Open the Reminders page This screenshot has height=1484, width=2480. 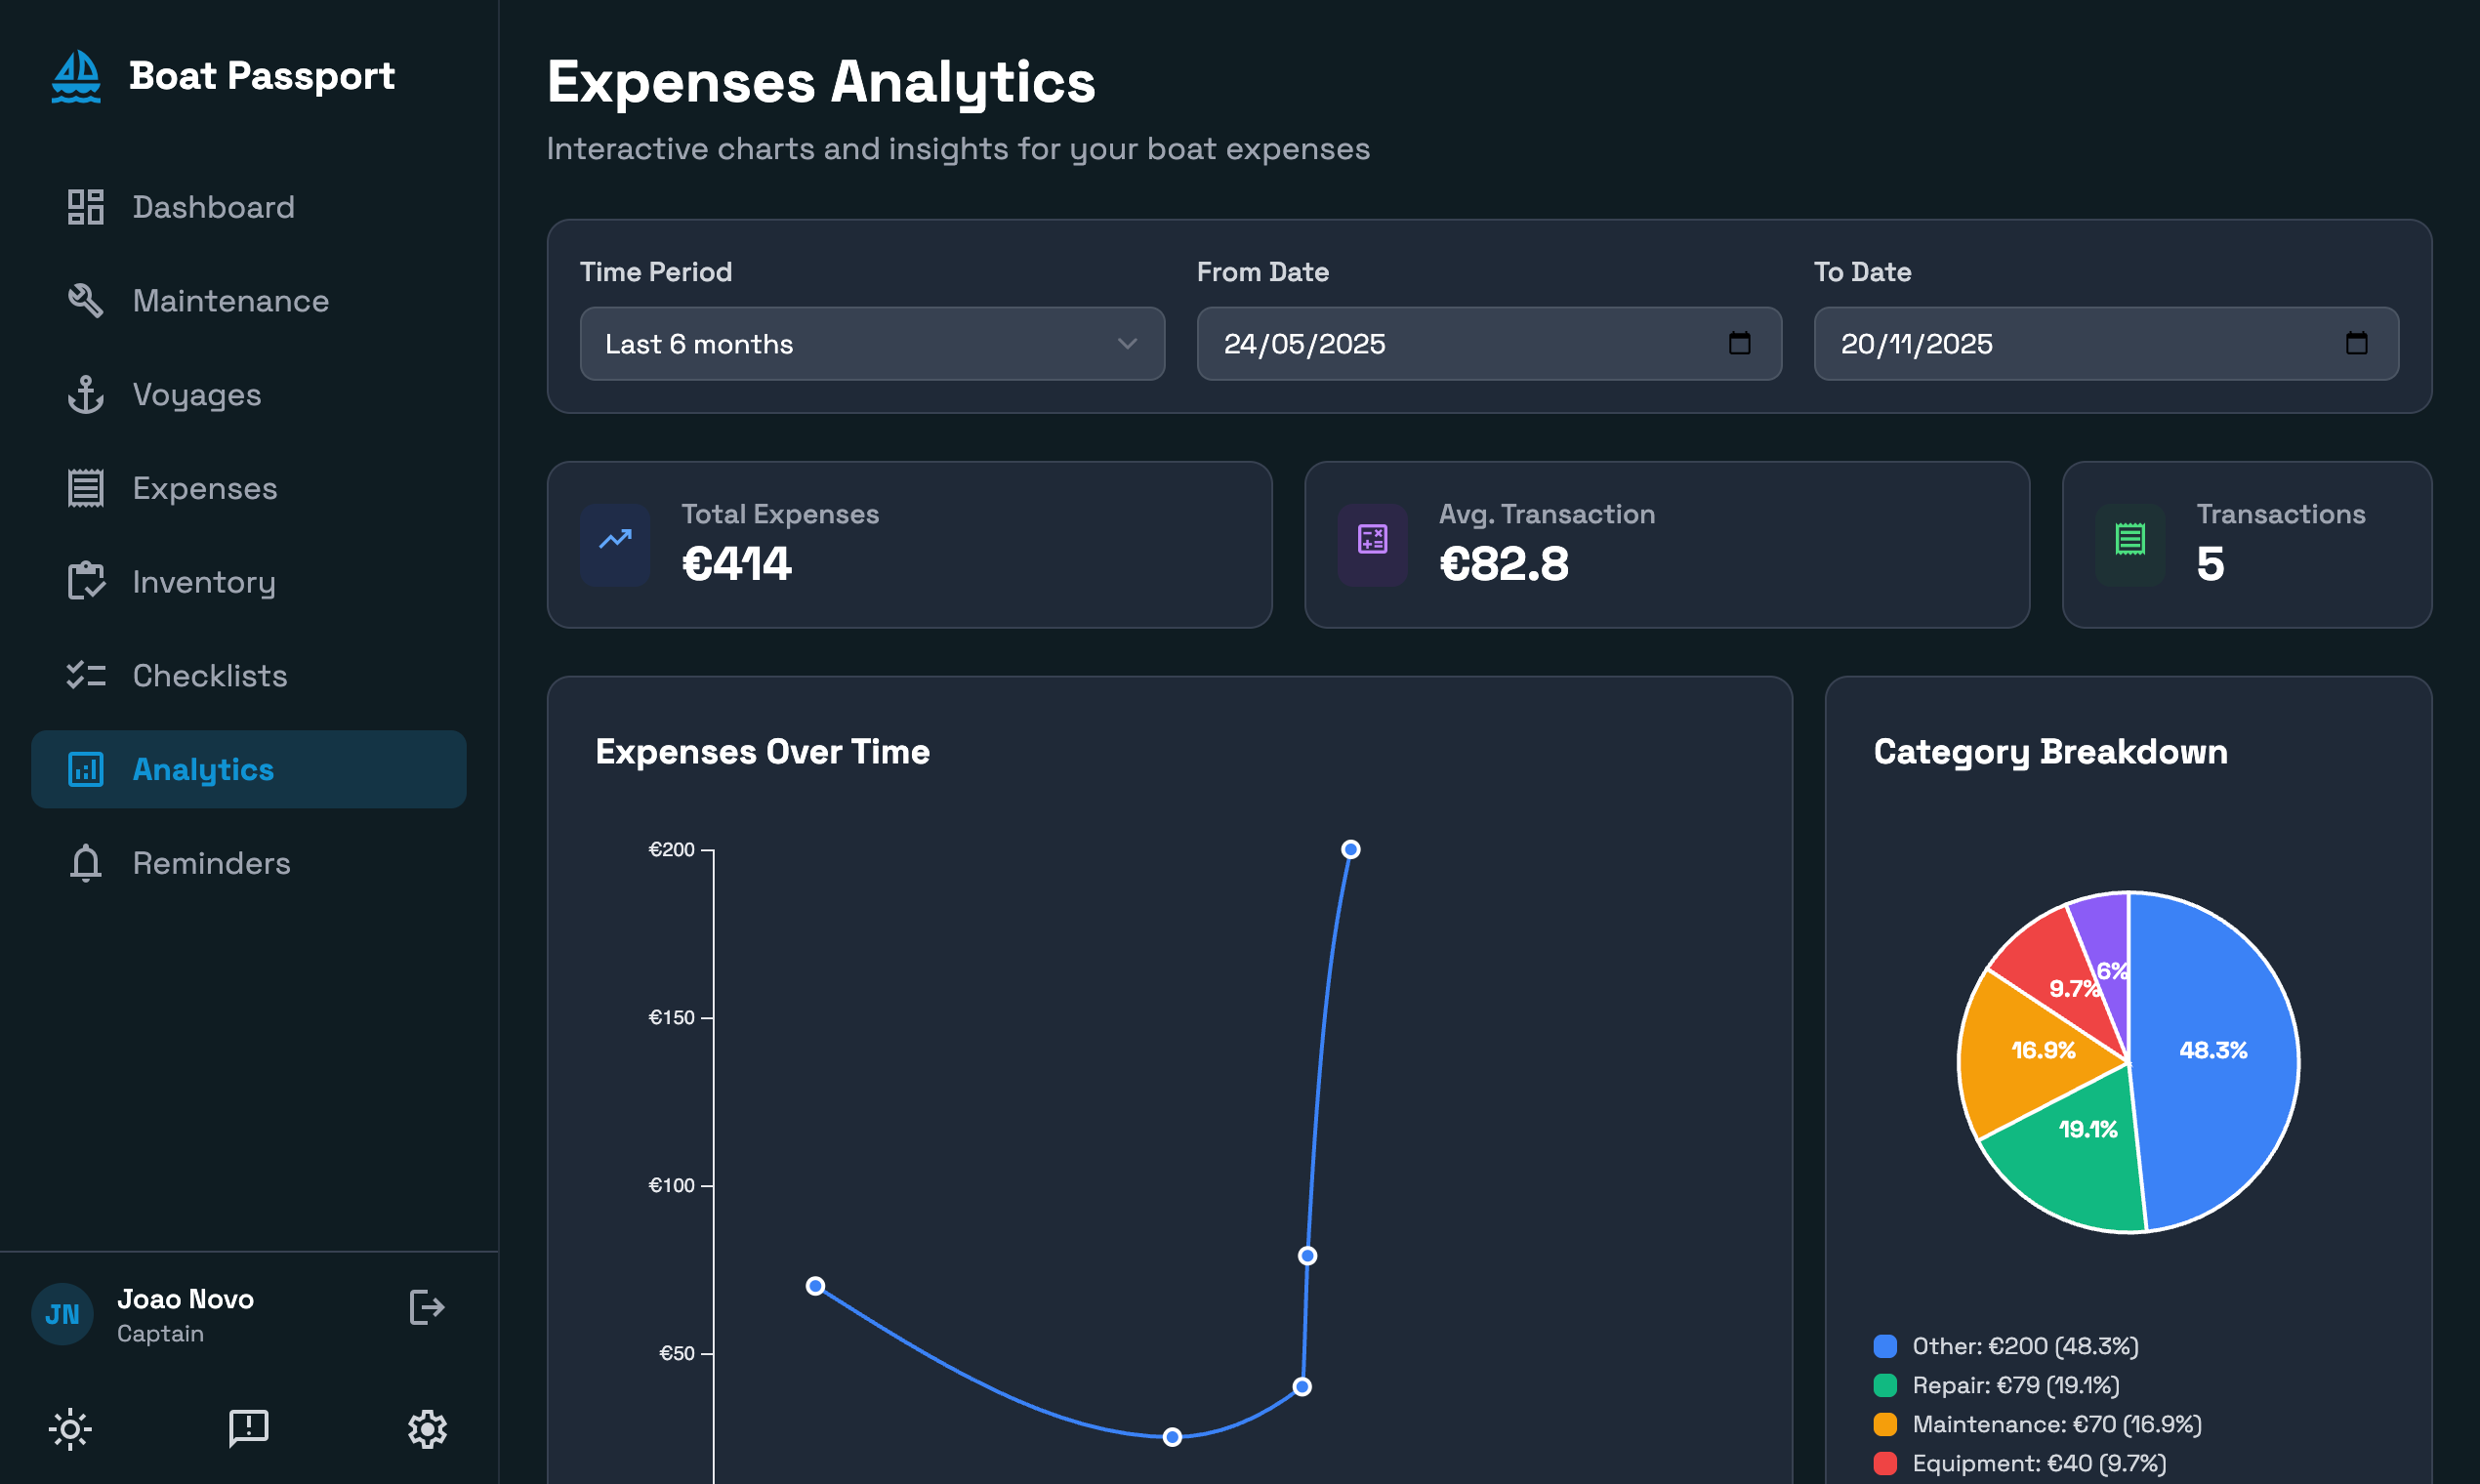coord(211,863)
